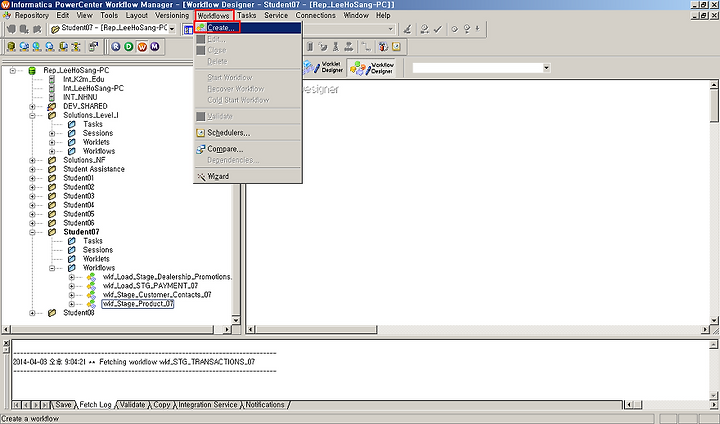Open the Versioning menu
This screenshot has width=720, height=424.
coord(172,15)
